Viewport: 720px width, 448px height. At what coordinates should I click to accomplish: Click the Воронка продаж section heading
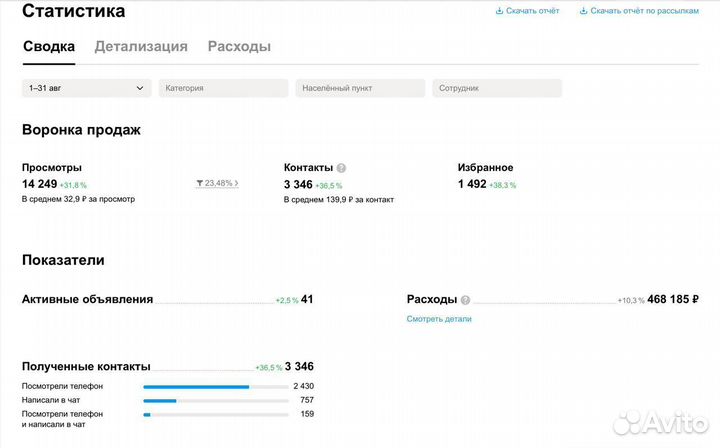pyautogui.click(x=81, y=130)
